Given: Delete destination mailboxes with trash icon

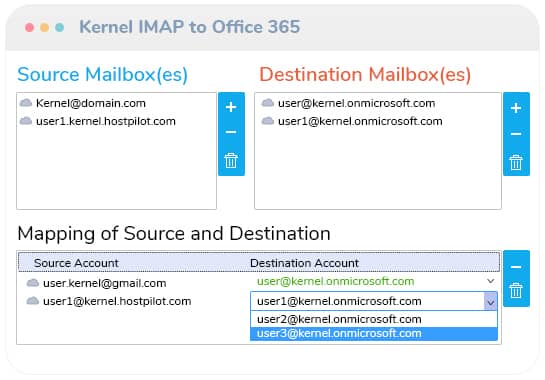Looking at the screenshot, I should click(x=516, y=162).
